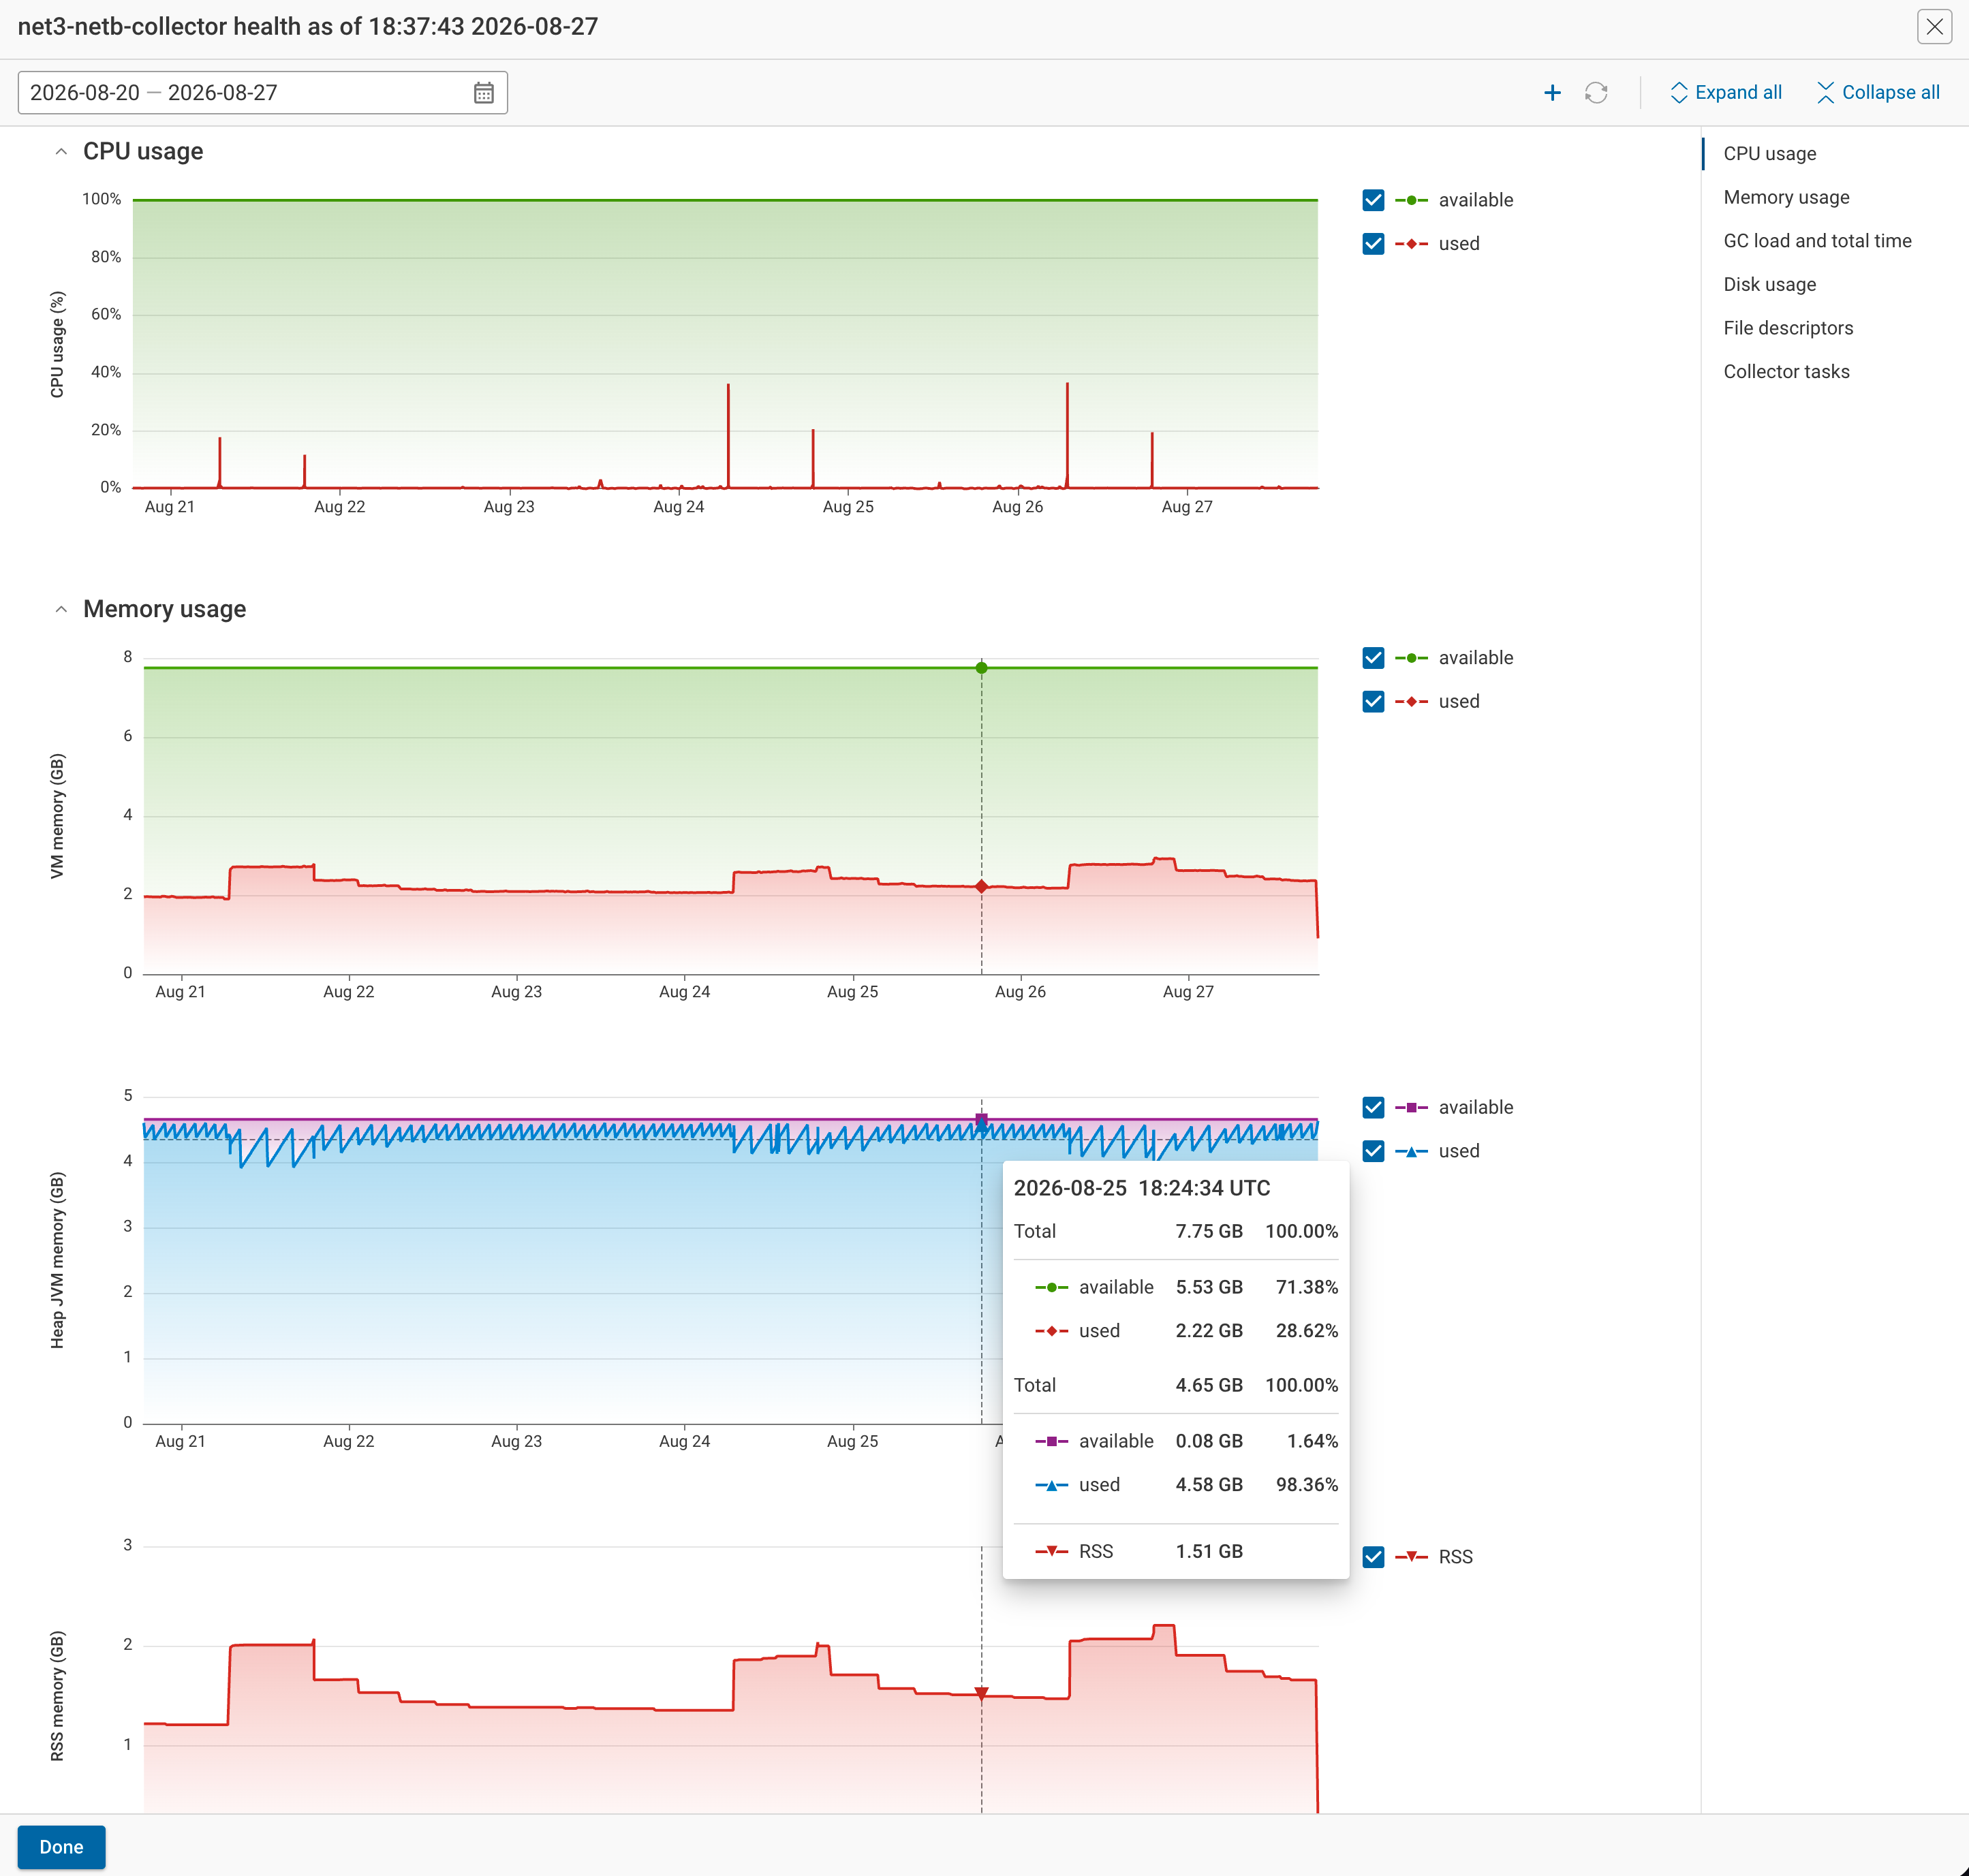Go to Disk usage section
This screenshot has width=1969, height=1876.
pyautogui.click(x=1769, y=285)
